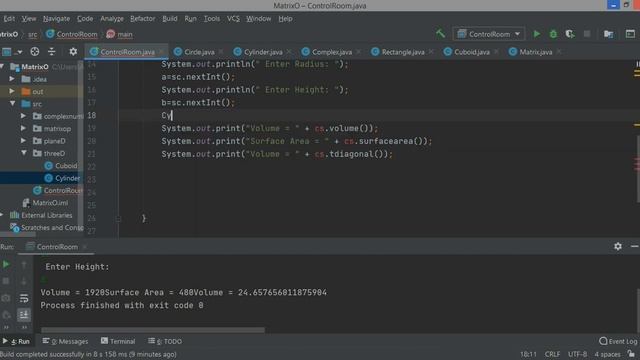This screenshot has width=640, height=360.
Task: Open the Terminal tool window
Action: click(x=118, y=341)
